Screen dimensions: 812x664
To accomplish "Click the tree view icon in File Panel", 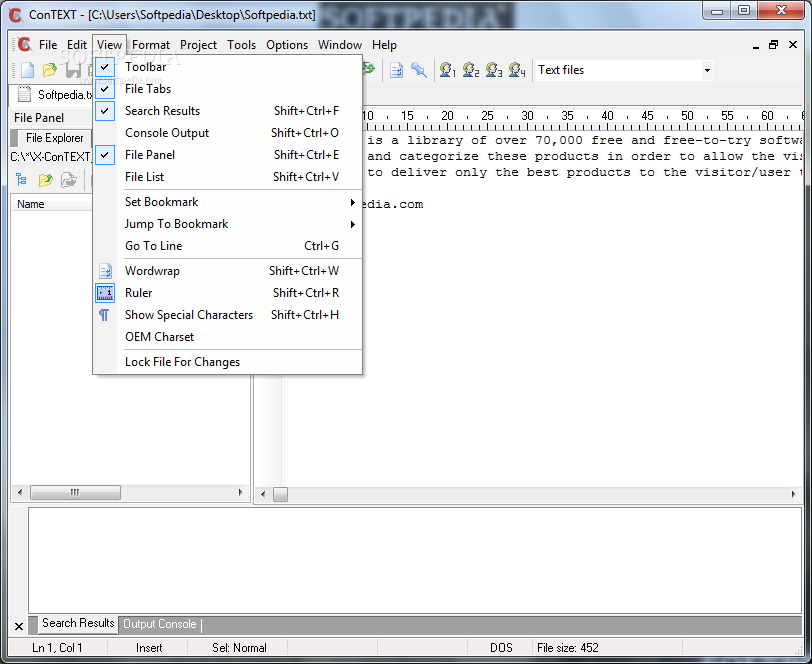I will tap(21, 180).
